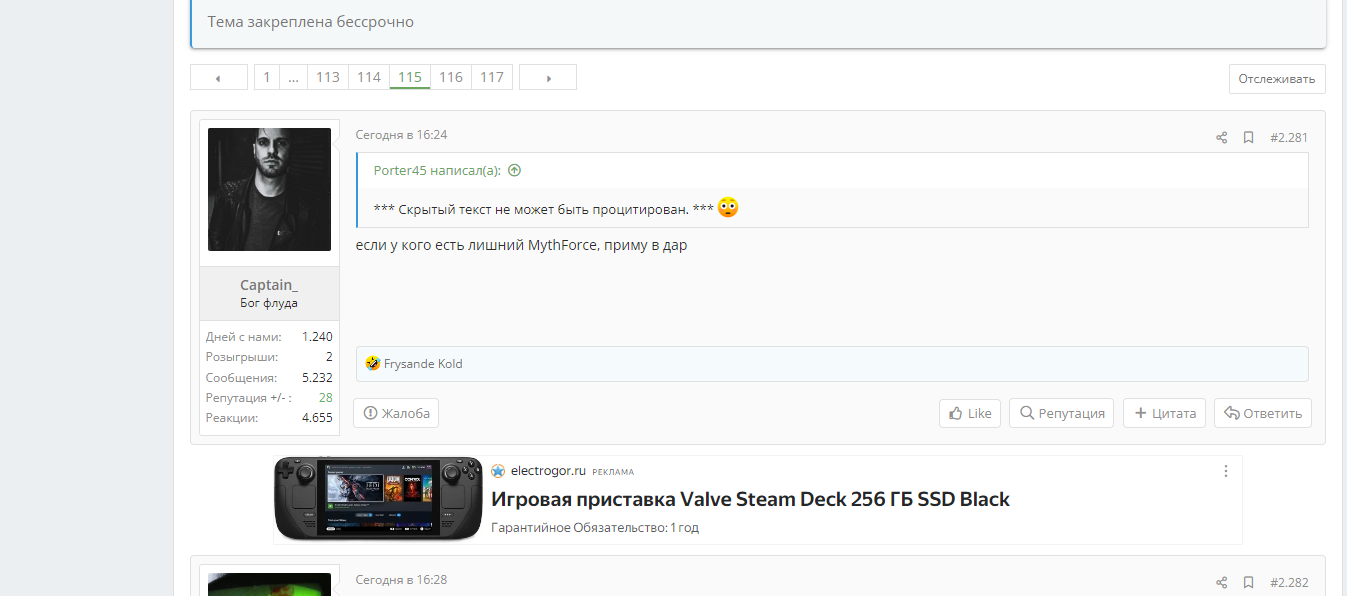The height and width of the screenshot is (596, 1347).
Task: Jump to quoted post via arrow icon
Action: [514, 170]
